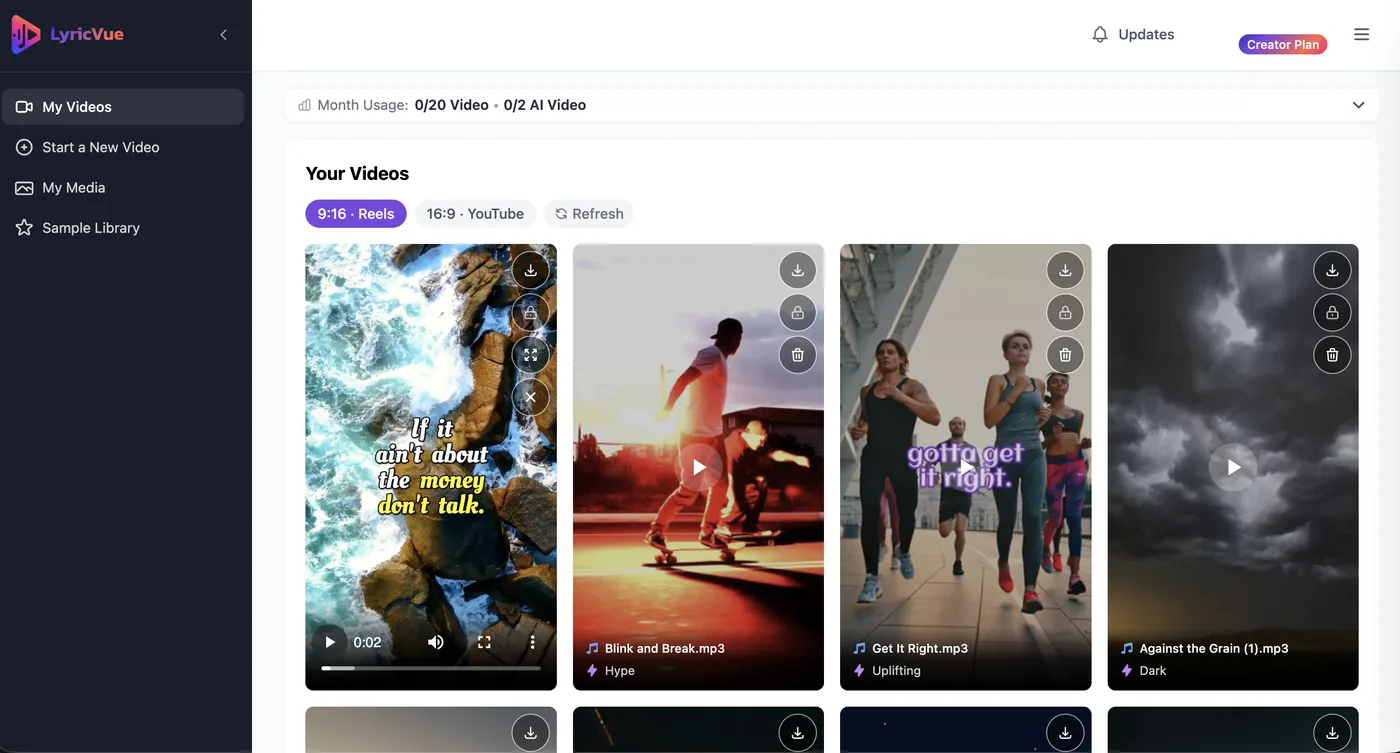Seek on the video progress bar
Viewport: 1400px width, 753px height.
click(x=431, y=668)
